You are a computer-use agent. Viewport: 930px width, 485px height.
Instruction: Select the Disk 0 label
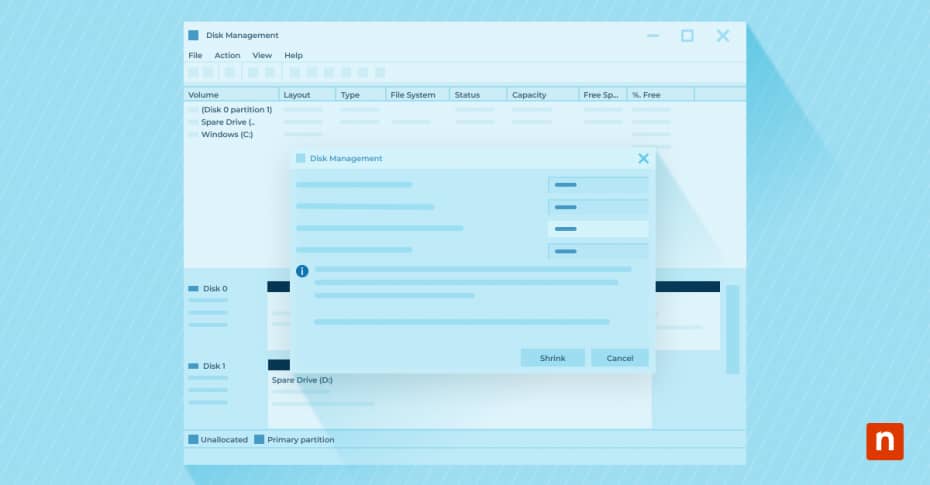pos(215,289)
